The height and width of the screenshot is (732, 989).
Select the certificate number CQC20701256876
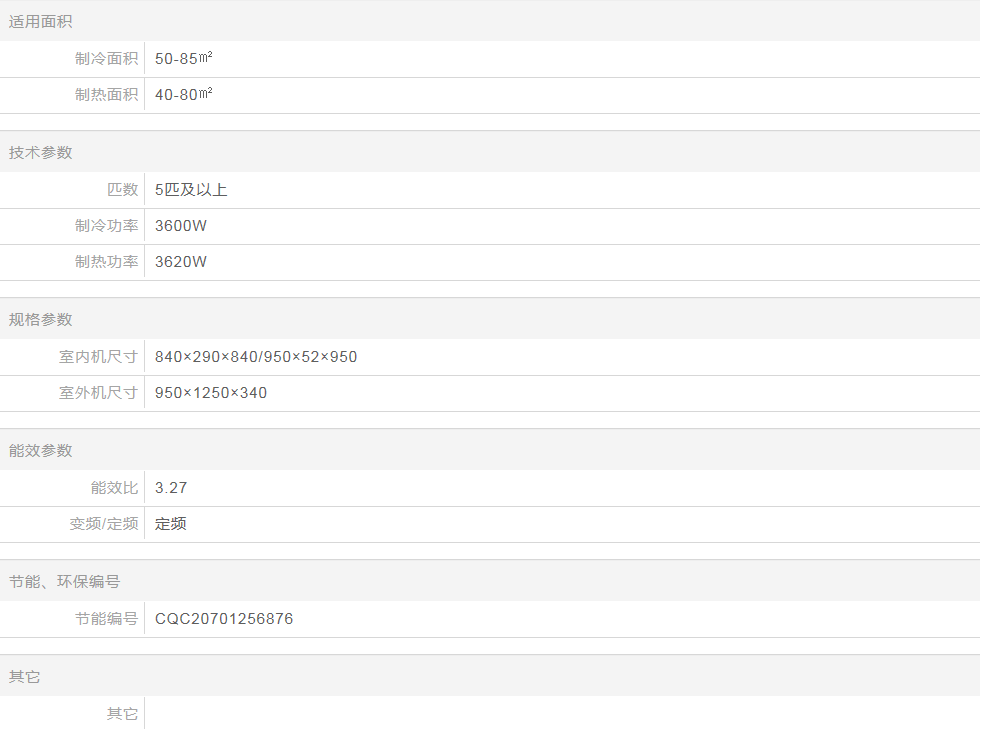click(224, 619)
